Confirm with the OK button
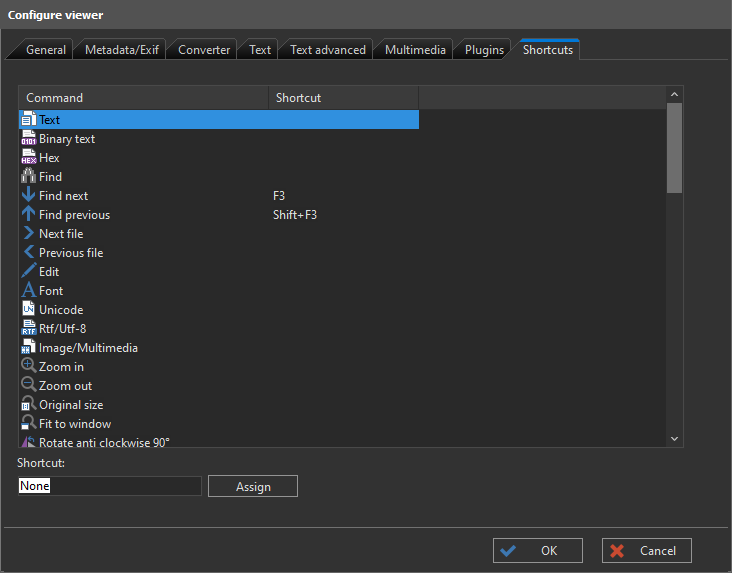Viewport: 732px width, 573px height. [538, 550]
